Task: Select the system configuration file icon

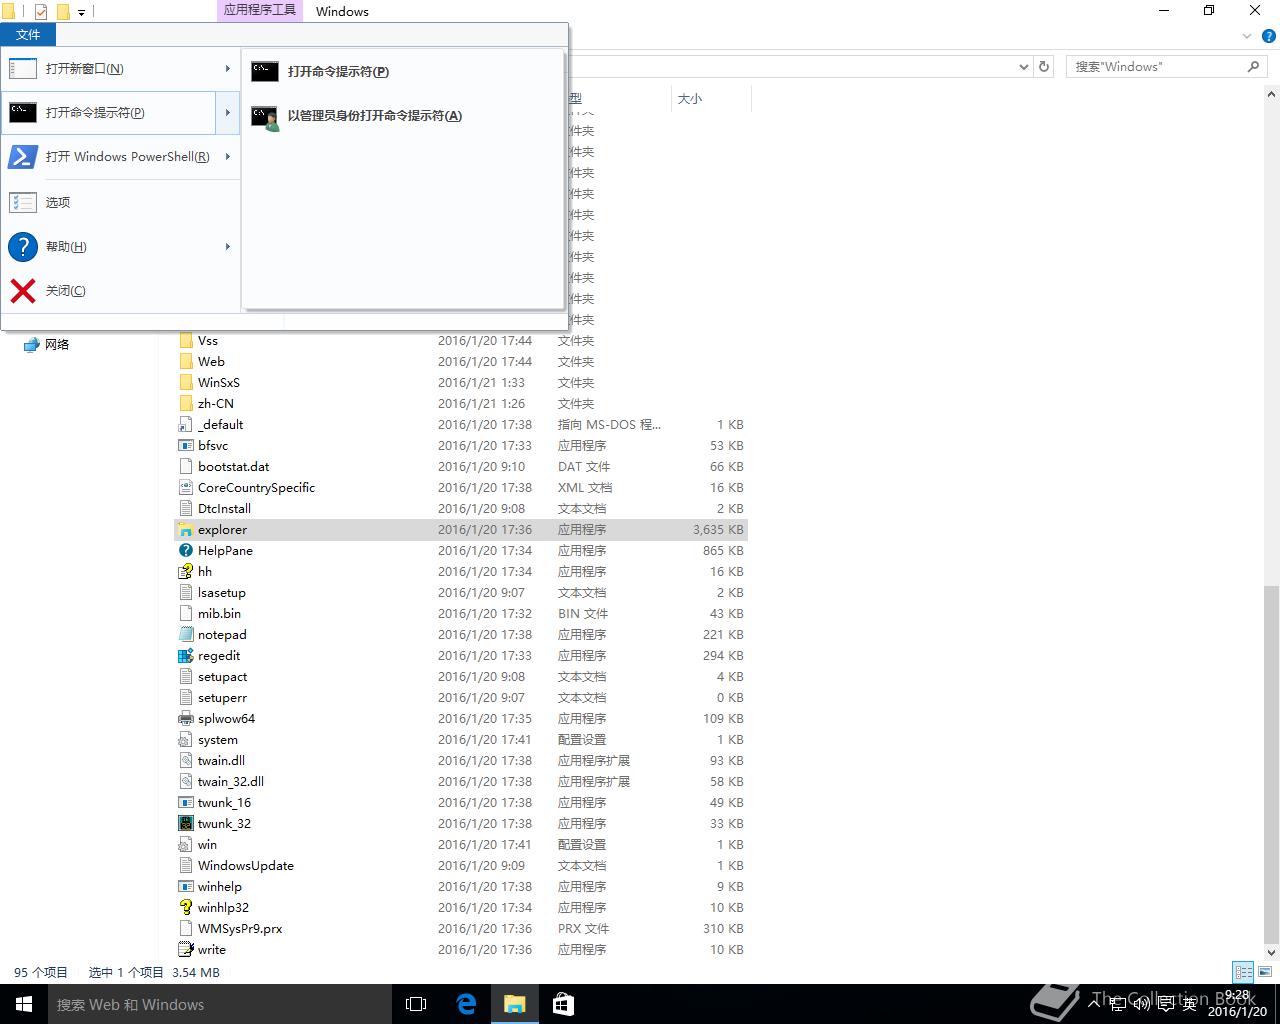Action: pyautogui.click(x=185, y=740)
